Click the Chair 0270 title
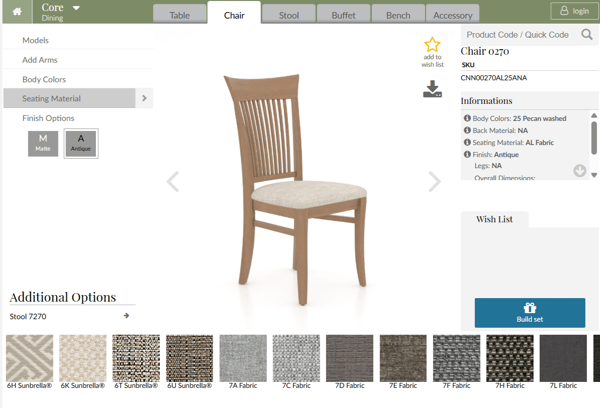The image size is (600, 408). pyautogui.click(x=485, y=51)
